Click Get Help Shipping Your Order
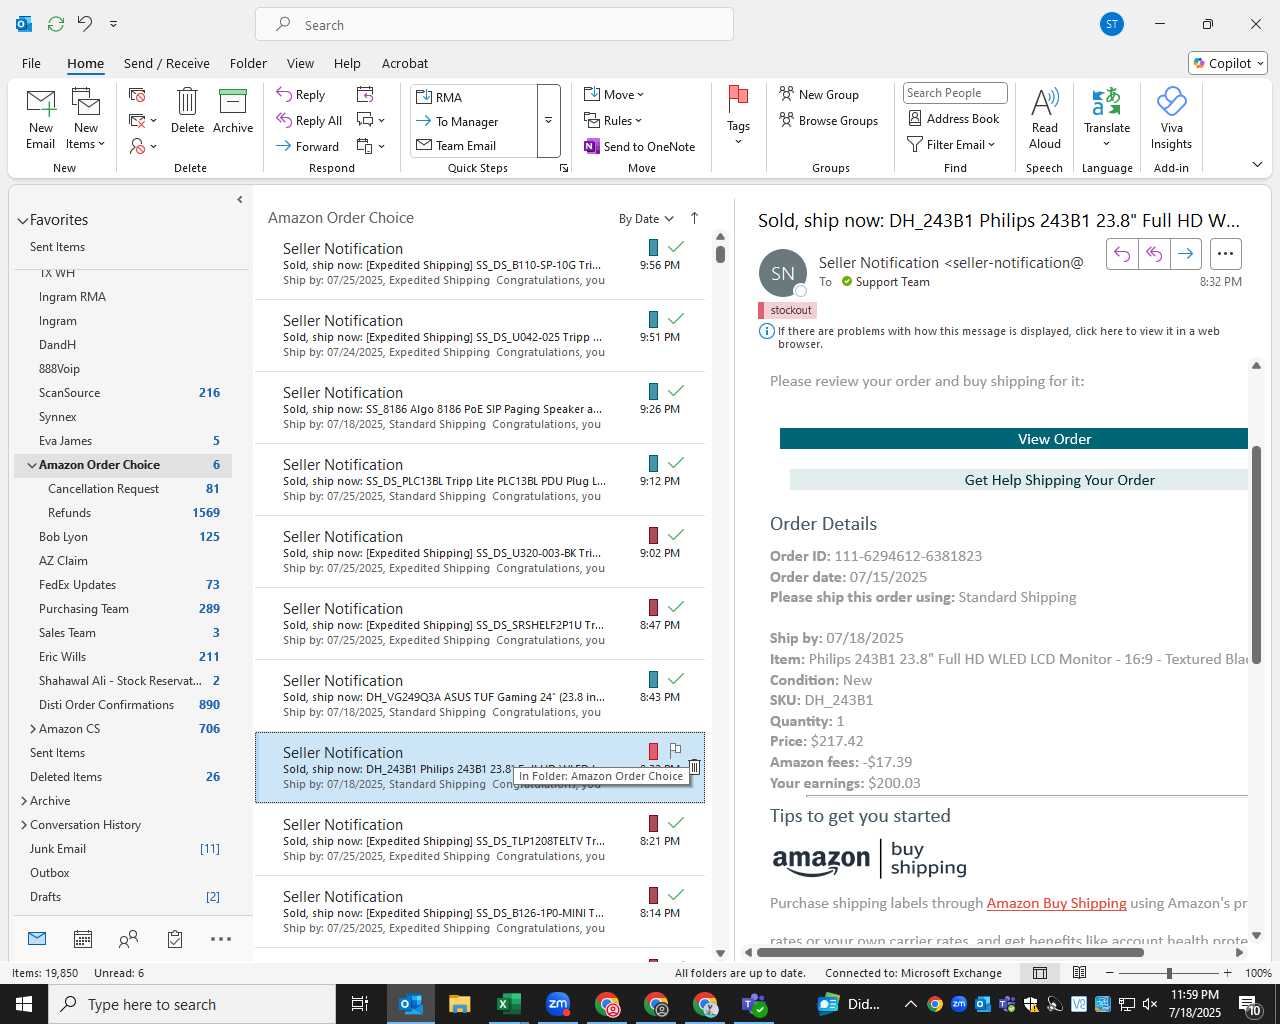 tap(1019, 480)
